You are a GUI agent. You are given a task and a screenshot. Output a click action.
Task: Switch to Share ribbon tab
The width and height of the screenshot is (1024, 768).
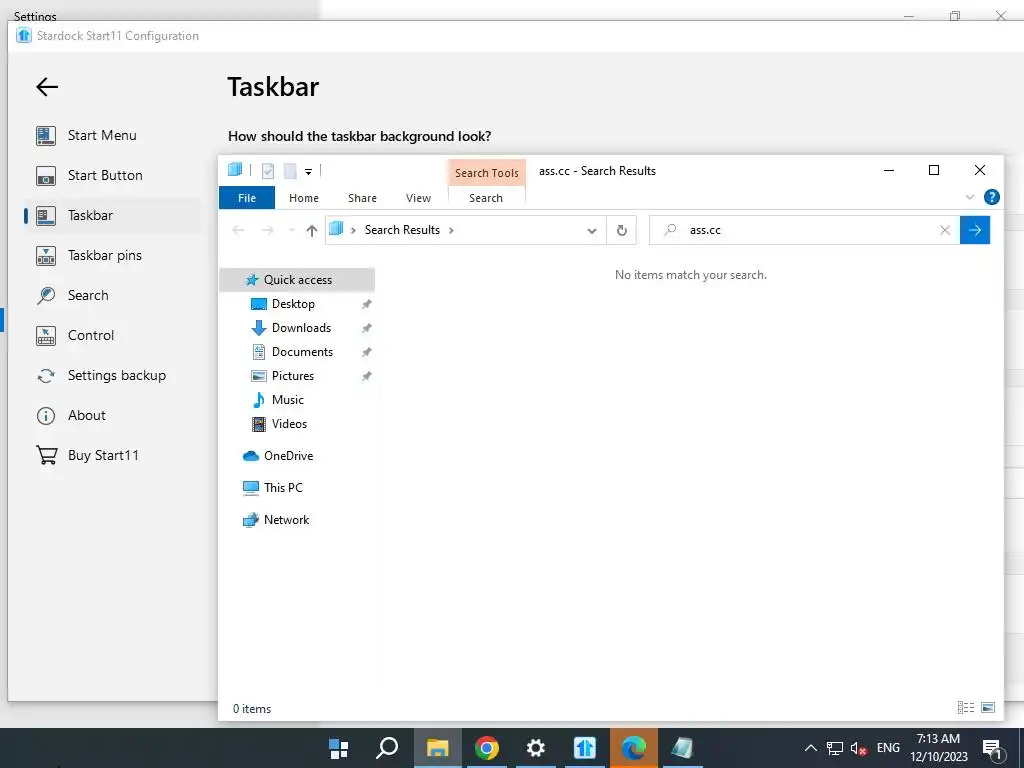(362, 198)
